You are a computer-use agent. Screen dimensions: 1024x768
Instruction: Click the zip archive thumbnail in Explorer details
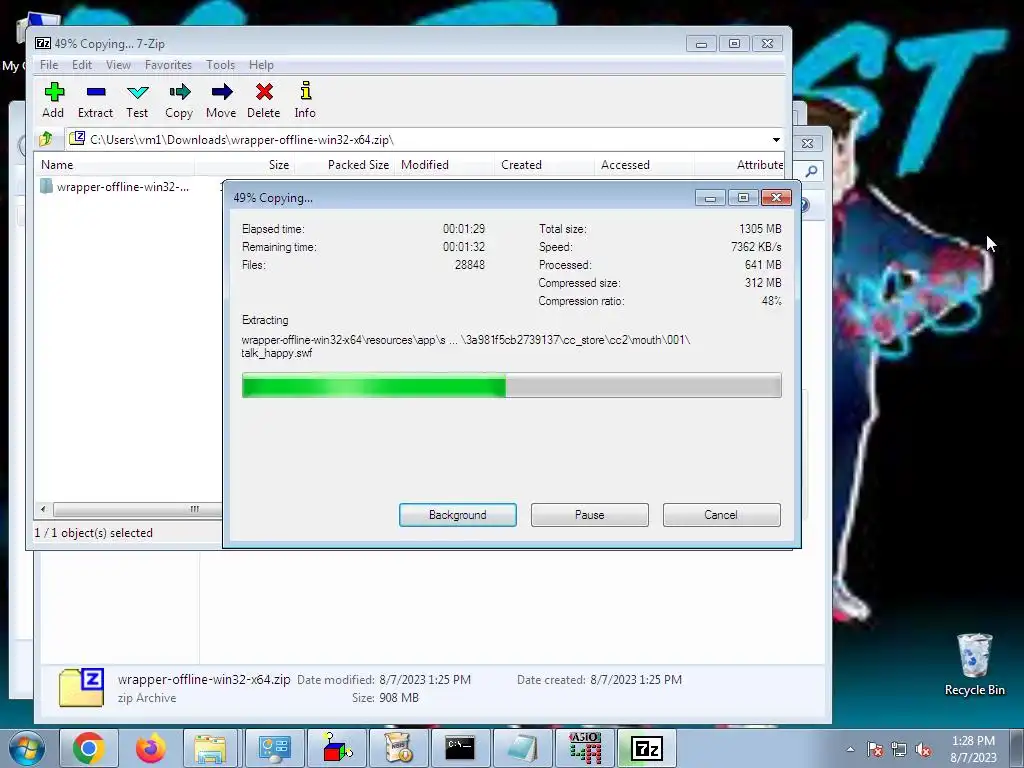[x=81, y=687]
